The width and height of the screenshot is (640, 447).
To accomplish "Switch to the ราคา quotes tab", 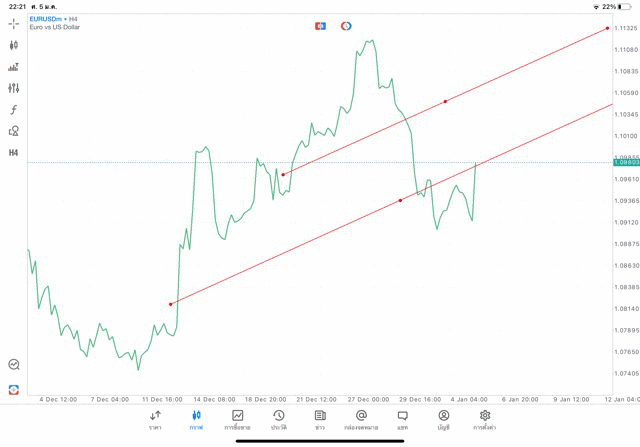I will coord(155,419).
